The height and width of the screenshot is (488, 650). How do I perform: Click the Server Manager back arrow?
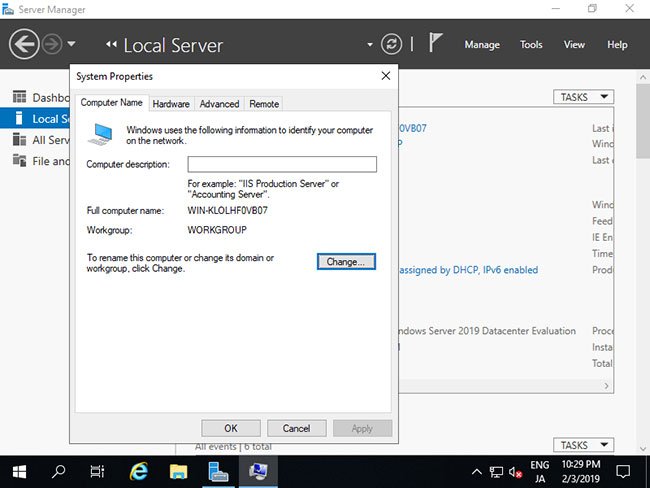24,44
